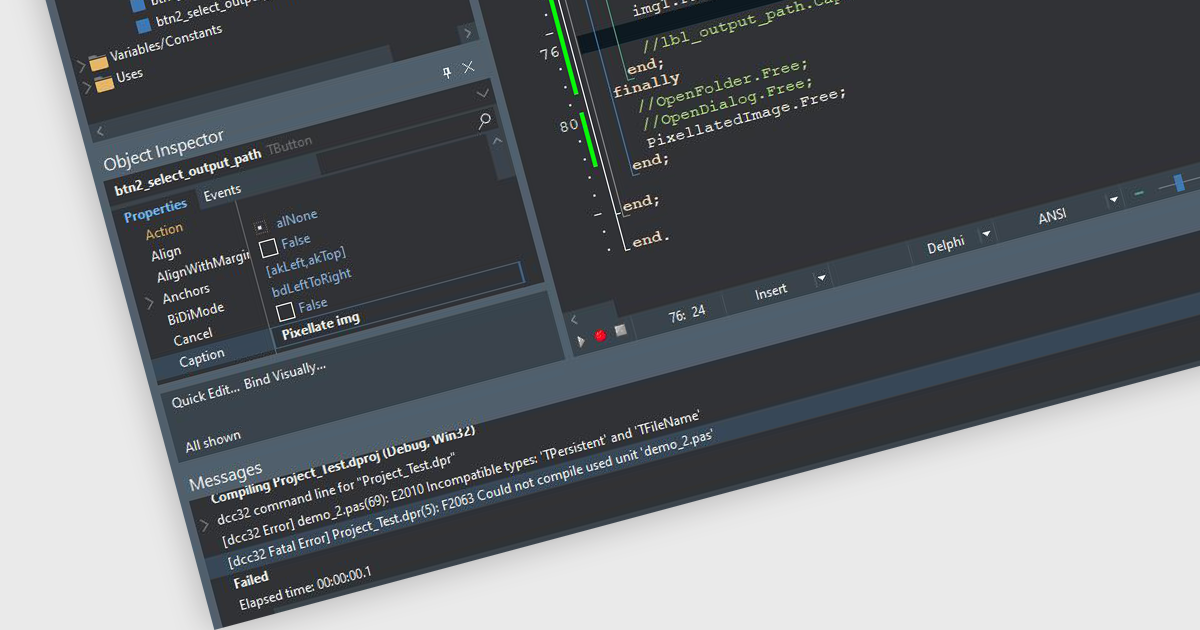Select the AlignWithMargins property name
Viewport: 1200px width, 630px height.
(x=202, y=268)
